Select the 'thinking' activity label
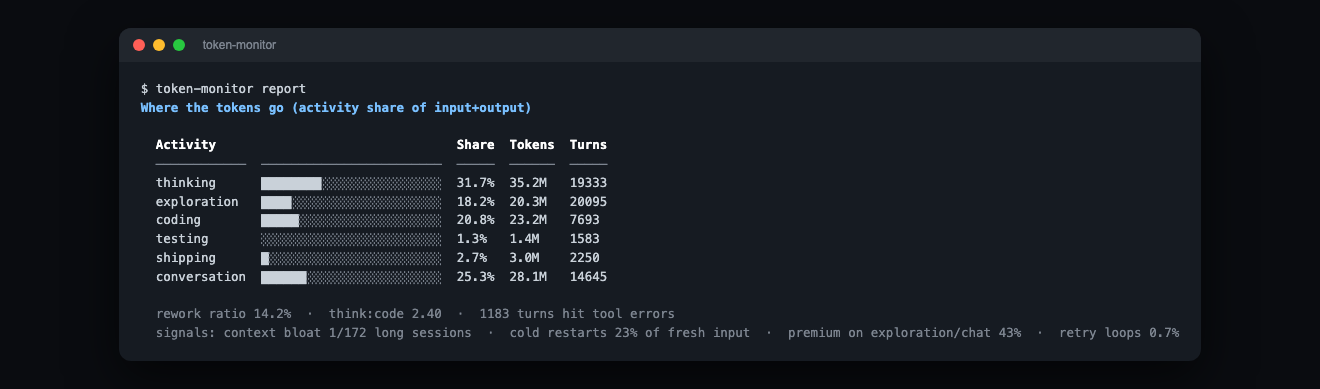 tap(186, 183)
